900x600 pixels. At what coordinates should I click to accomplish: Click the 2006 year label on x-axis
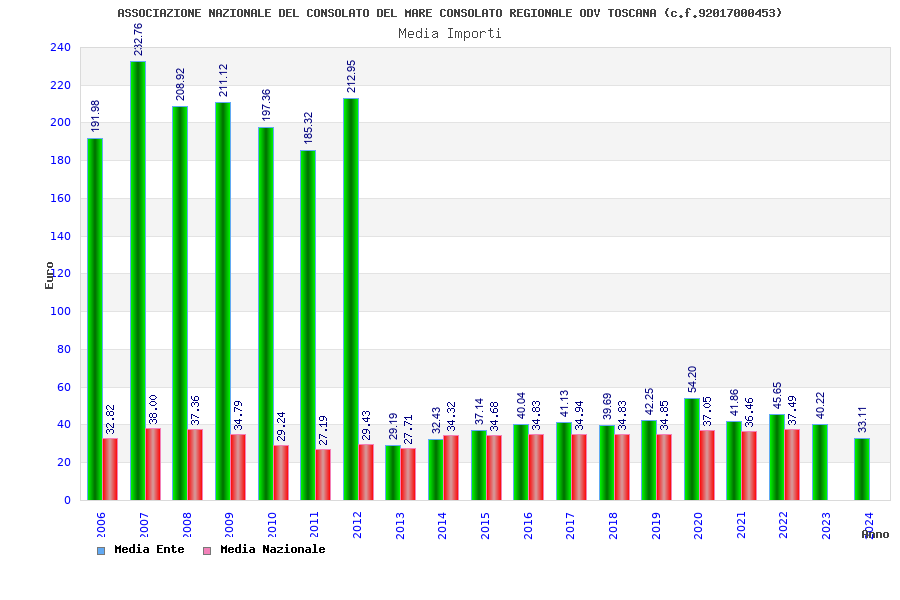(x=101, y=525)
